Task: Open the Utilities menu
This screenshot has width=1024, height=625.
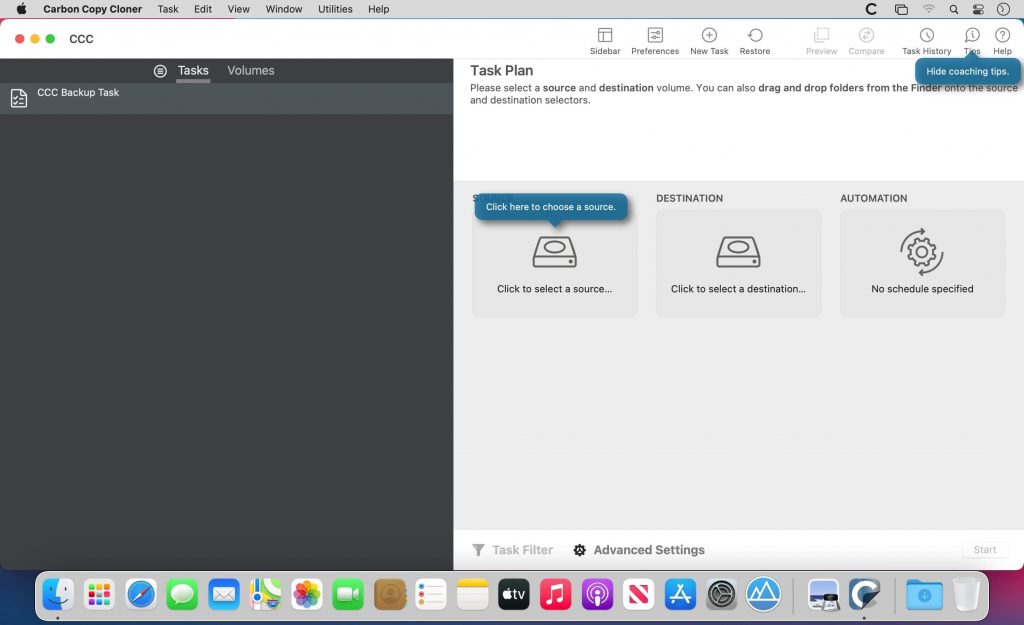Action: tap(335, 9)
